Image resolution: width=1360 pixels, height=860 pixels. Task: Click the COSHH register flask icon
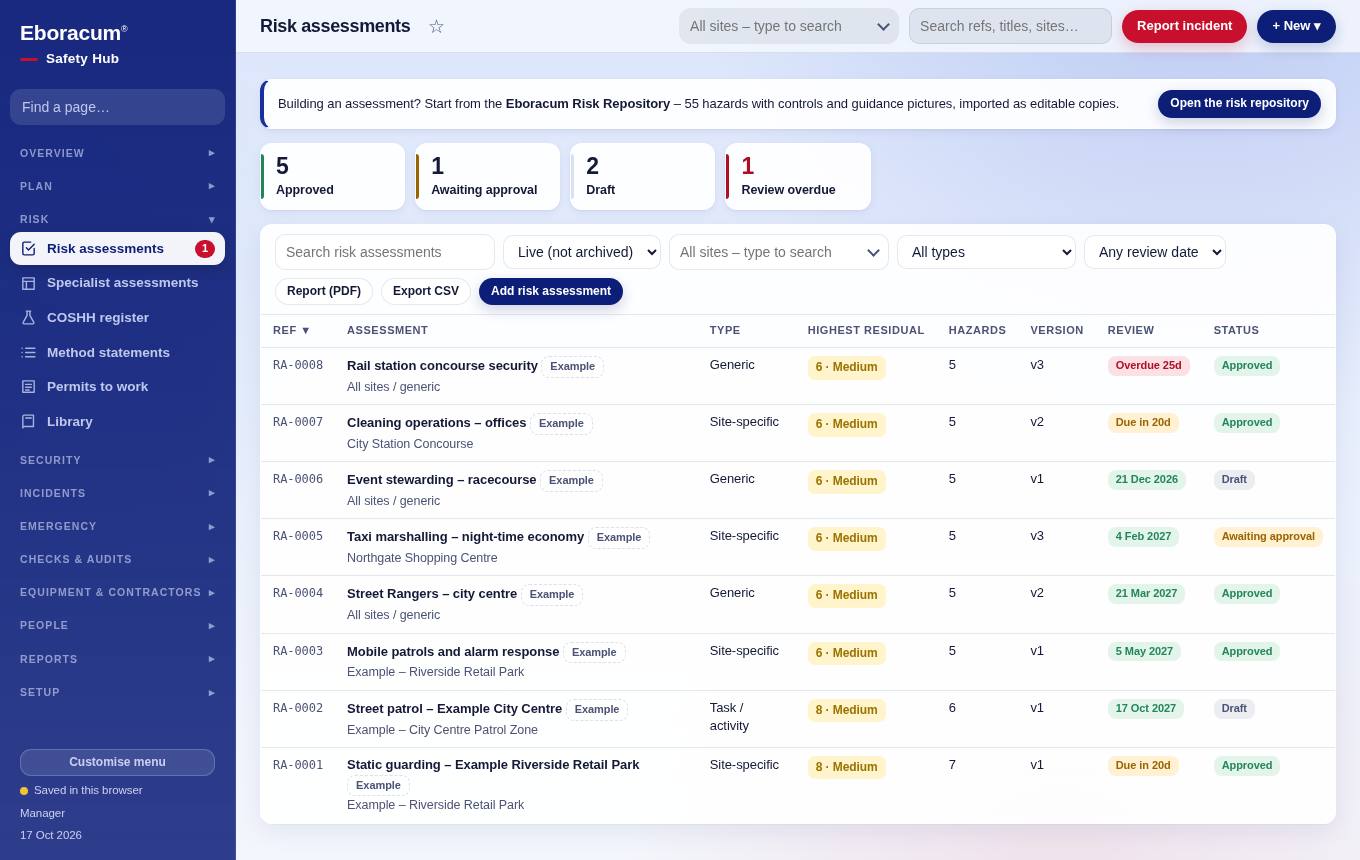pyautogui.click(x=28, y=318)
